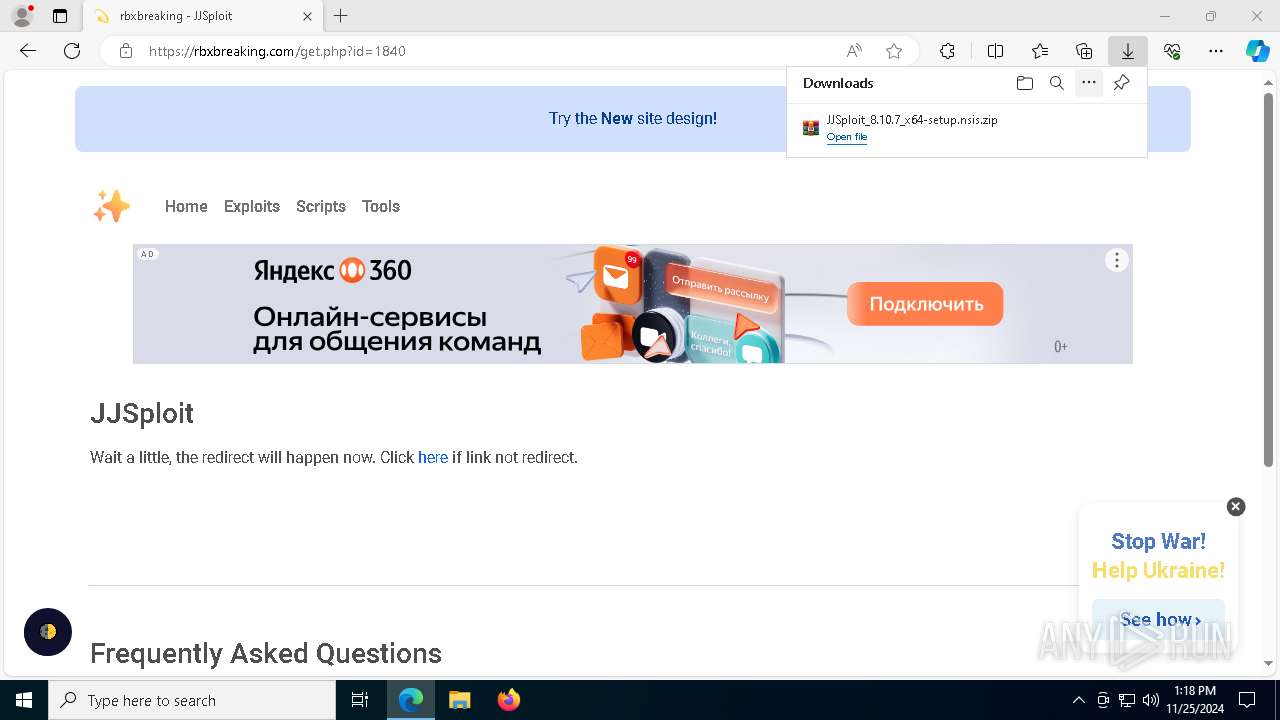Open Task View in taskbar

360,700
